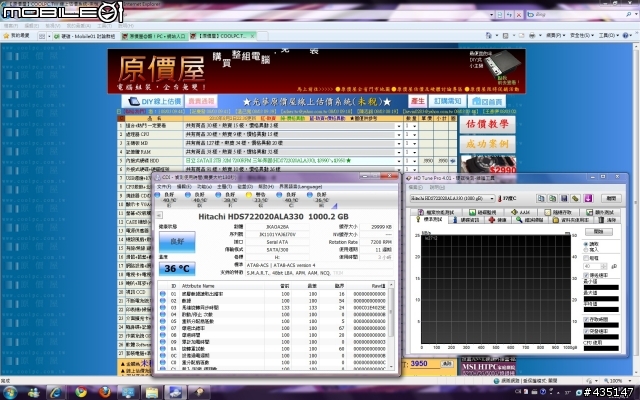Open HD Tune options via the tag icon
Screen dimensions: 640x400
coord(575,198)
